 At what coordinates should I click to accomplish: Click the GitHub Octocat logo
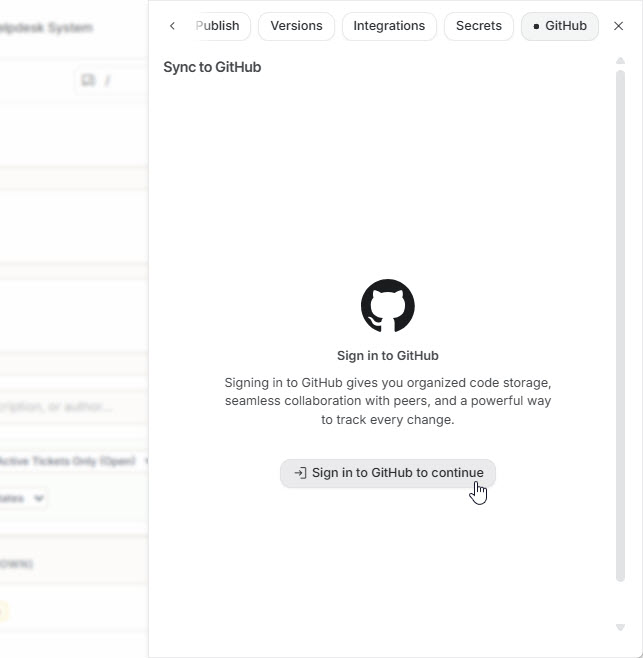click(x=388, y=306)
